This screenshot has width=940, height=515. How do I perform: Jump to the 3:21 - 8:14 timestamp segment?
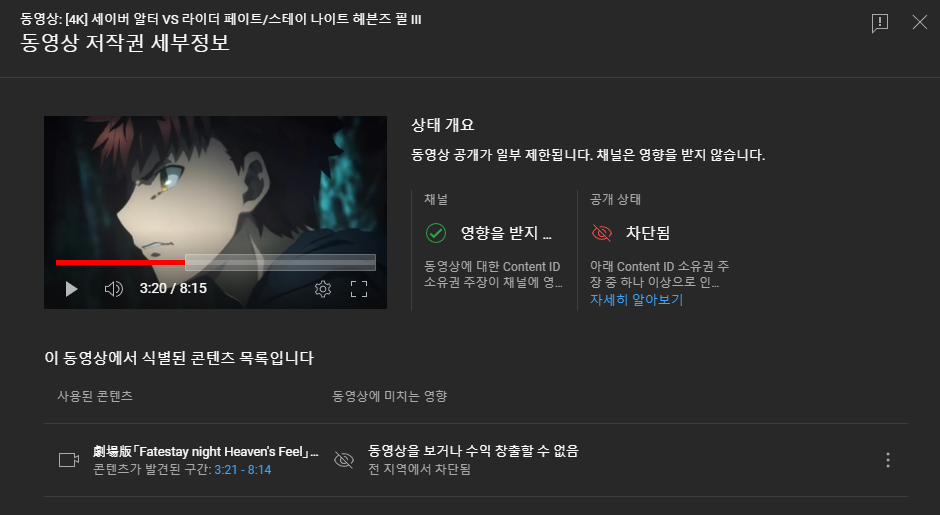tap(243, 469)
